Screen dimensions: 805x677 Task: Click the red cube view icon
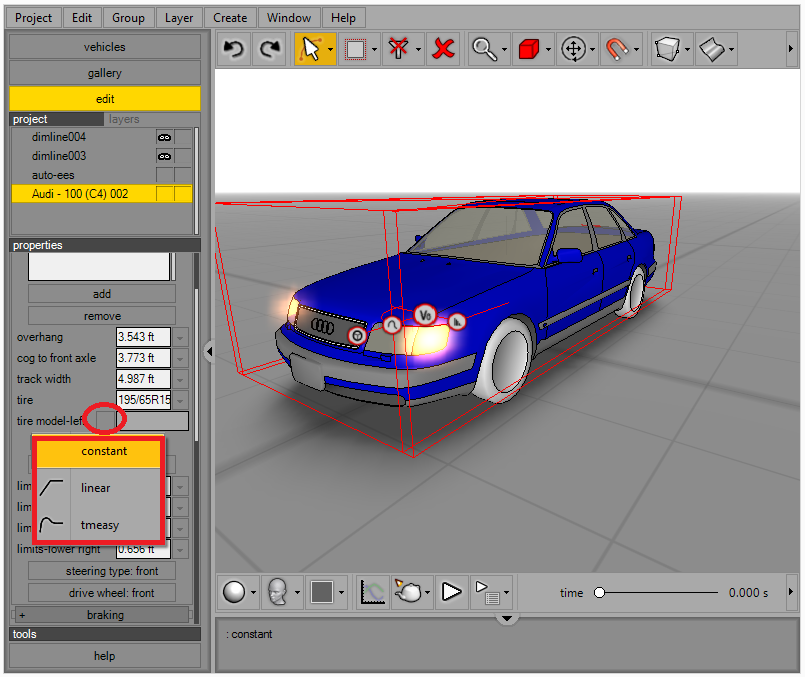(528, 49)
